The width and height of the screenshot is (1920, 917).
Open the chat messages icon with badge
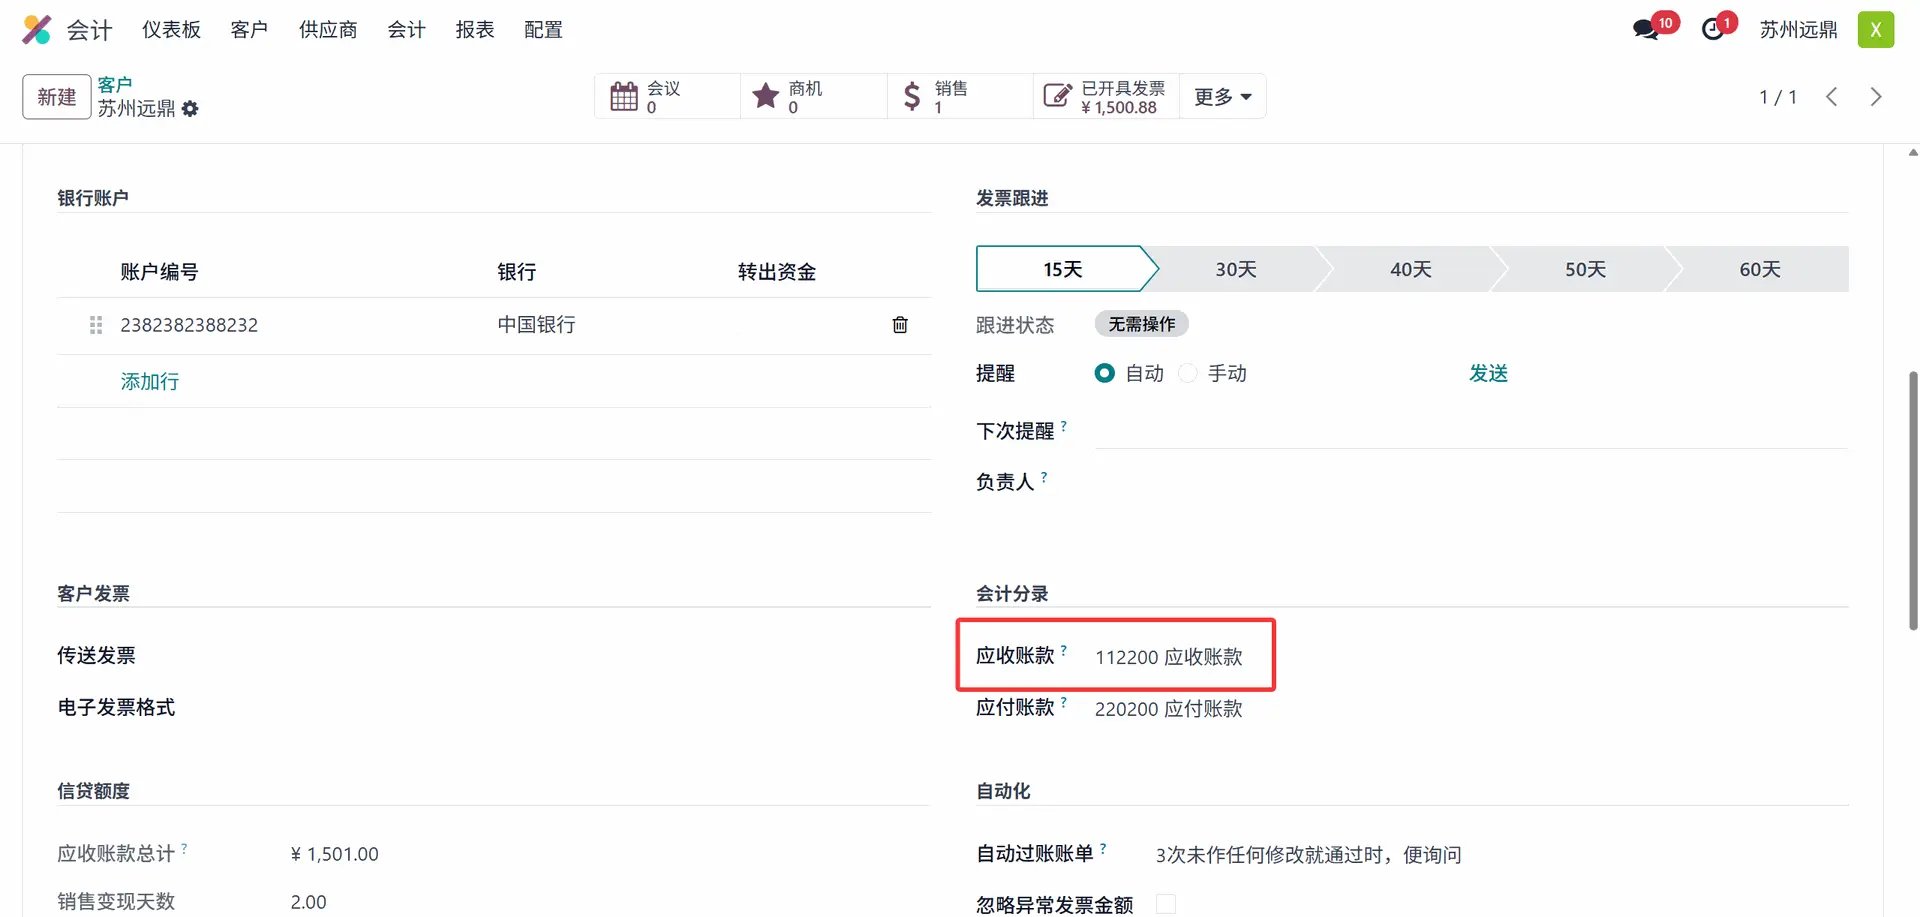click(1646, 29)
